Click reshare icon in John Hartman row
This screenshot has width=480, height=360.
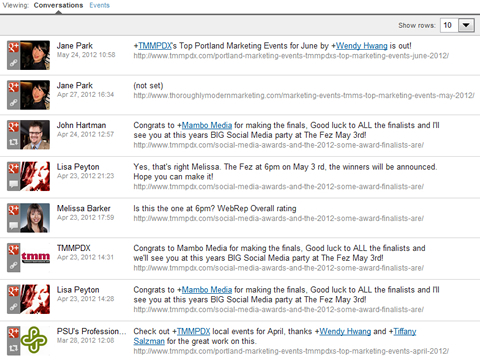point(13,142)
